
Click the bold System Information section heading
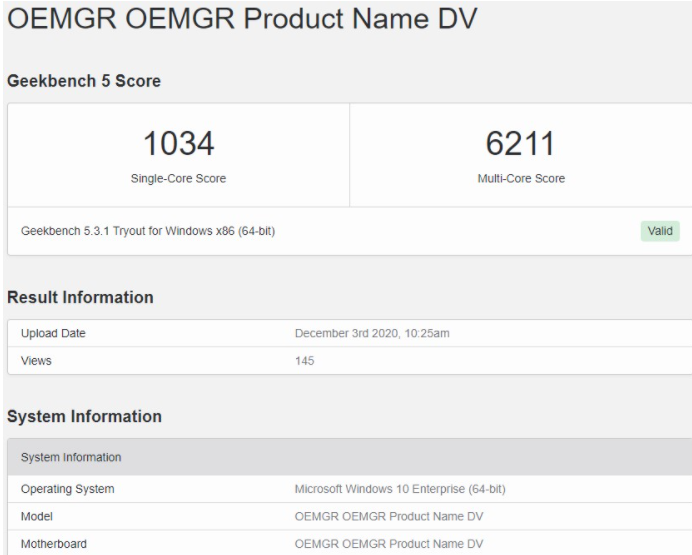coord(84,416)
